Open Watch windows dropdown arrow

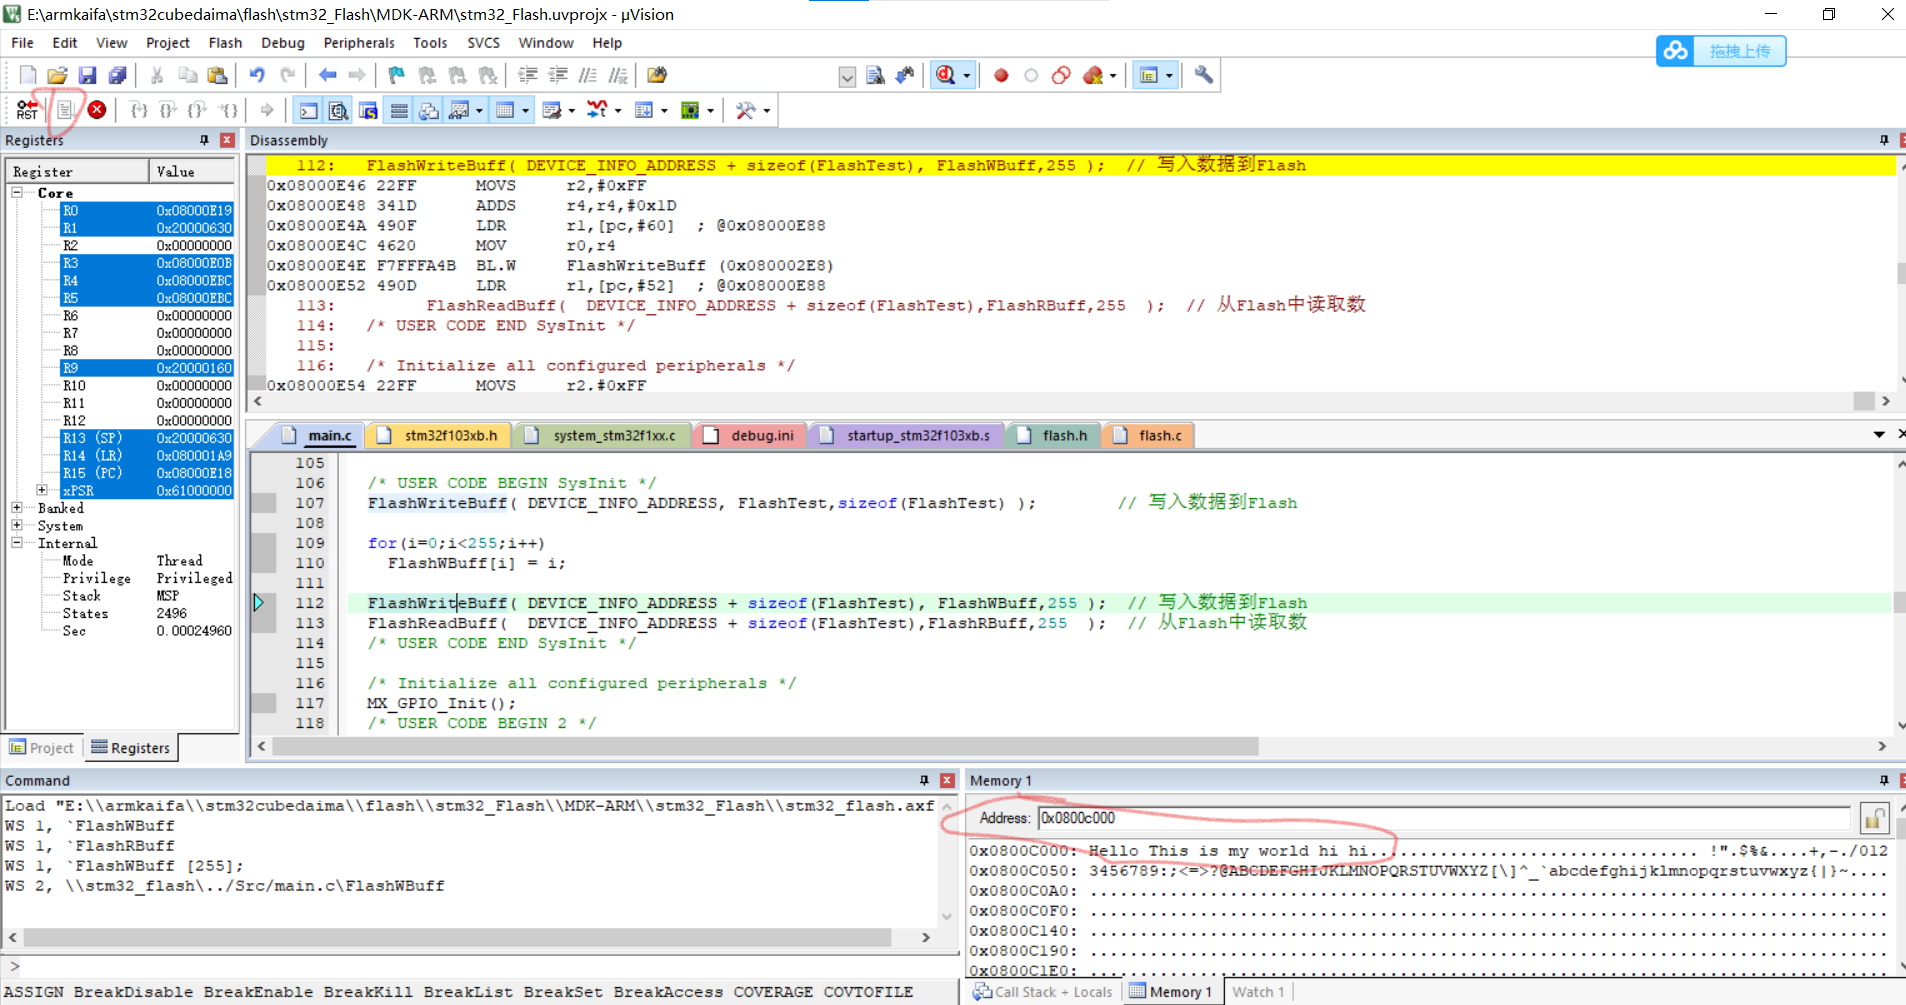480,110
